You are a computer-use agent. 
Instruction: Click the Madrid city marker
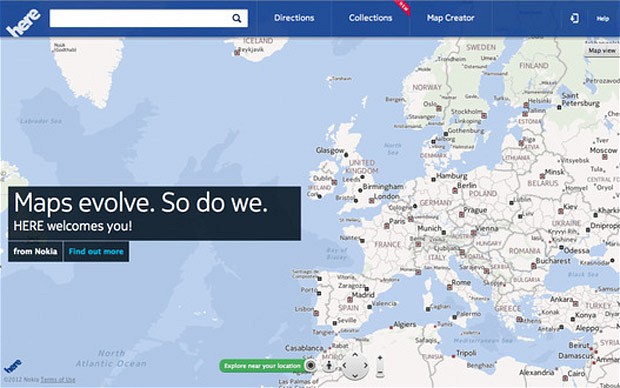click(350, 300)
